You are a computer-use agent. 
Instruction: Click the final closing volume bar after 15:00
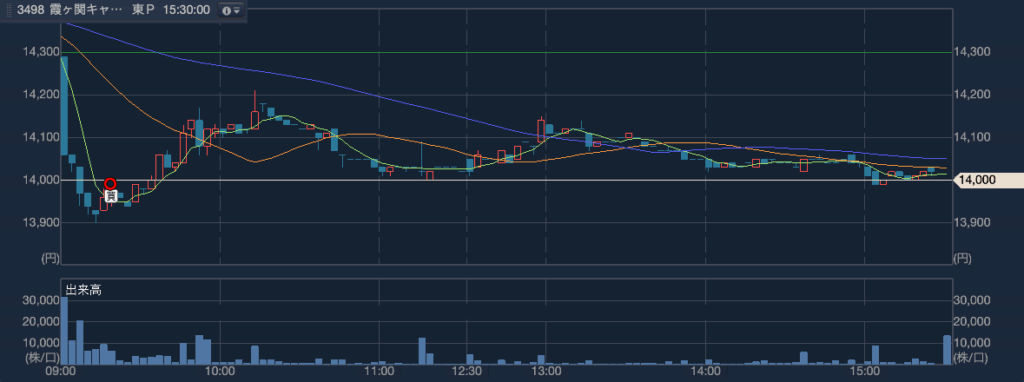(947, 350)
